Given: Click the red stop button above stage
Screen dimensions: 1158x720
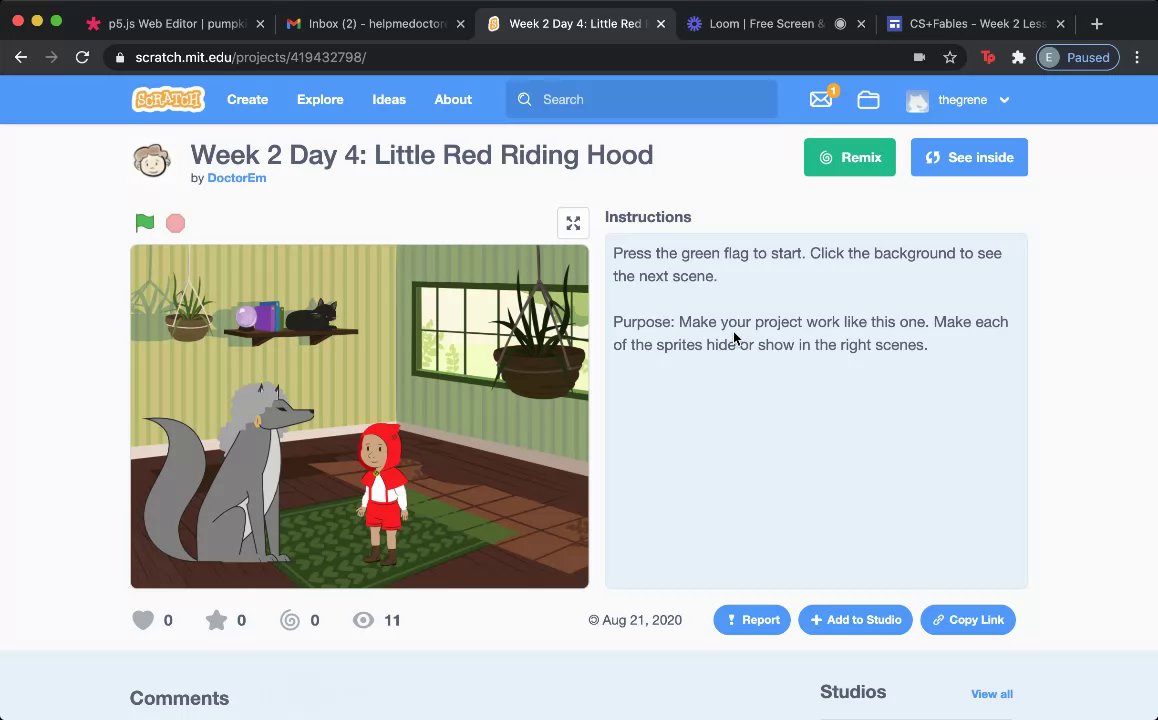Looking at the screenshot, I should coord(175,223).
